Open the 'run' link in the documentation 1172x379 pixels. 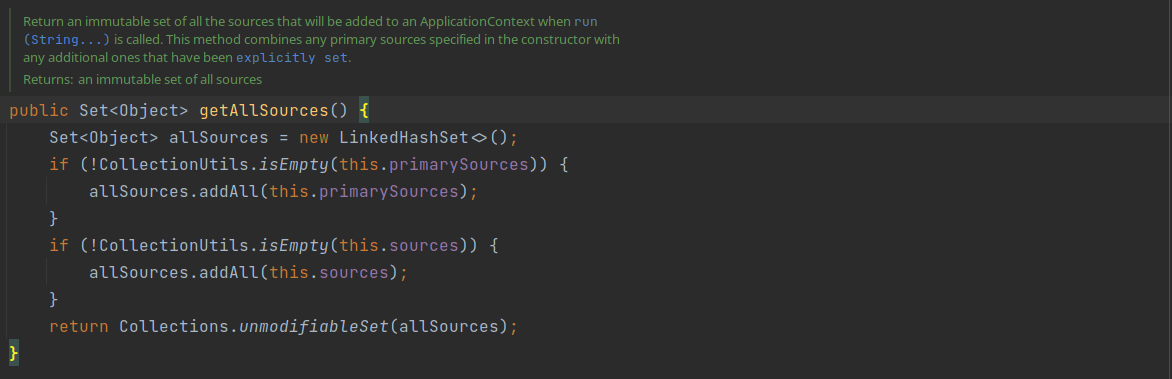pos(585,22)
